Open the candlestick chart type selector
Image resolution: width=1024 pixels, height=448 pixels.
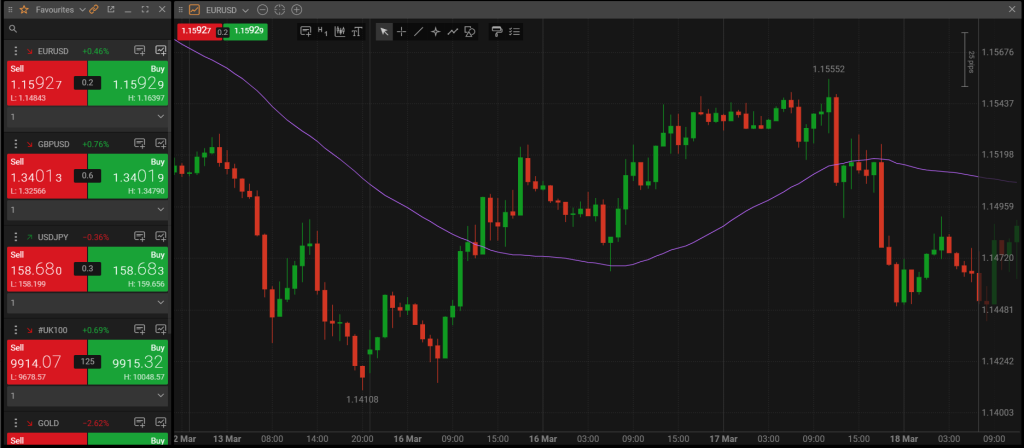click(x=340, y=31)
